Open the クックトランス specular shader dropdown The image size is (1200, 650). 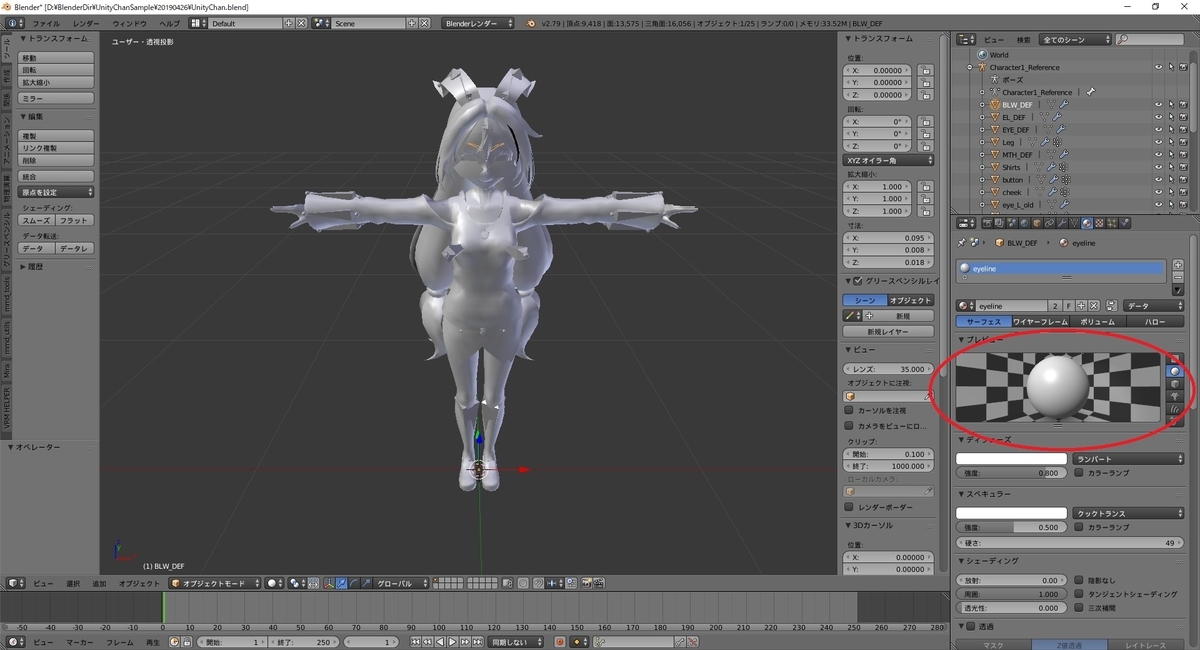(1128, 513)
